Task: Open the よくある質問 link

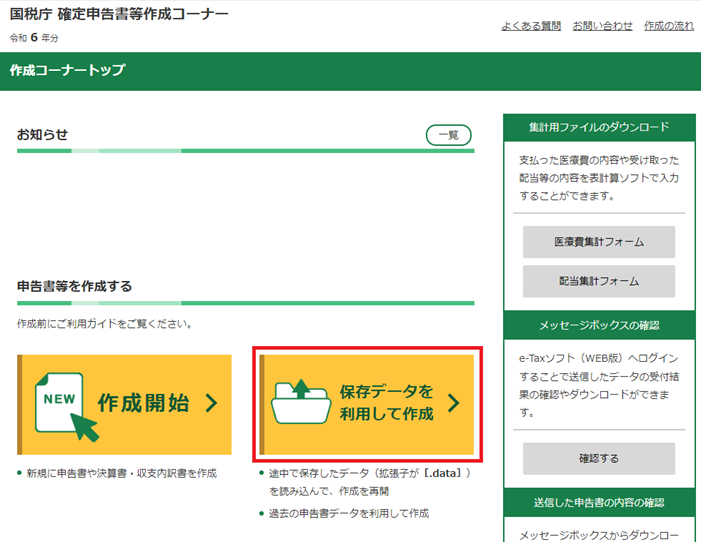Action: click(531, 26)
